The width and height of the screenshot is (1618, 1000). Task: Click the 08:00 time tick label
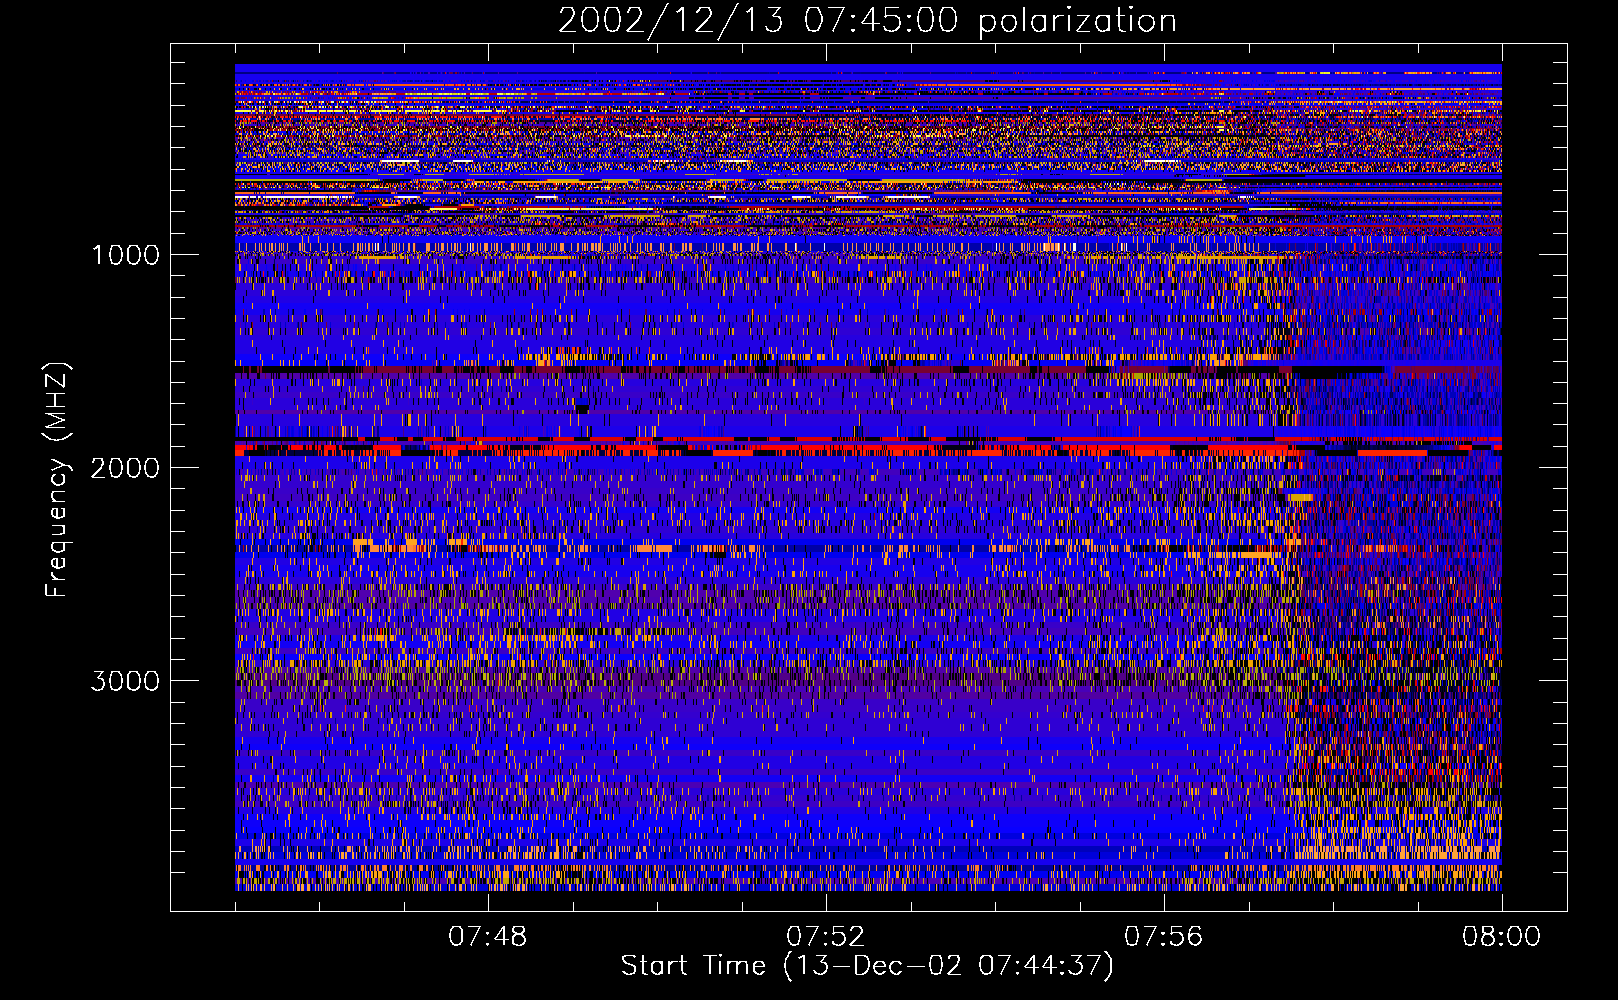click(1501, 937)
